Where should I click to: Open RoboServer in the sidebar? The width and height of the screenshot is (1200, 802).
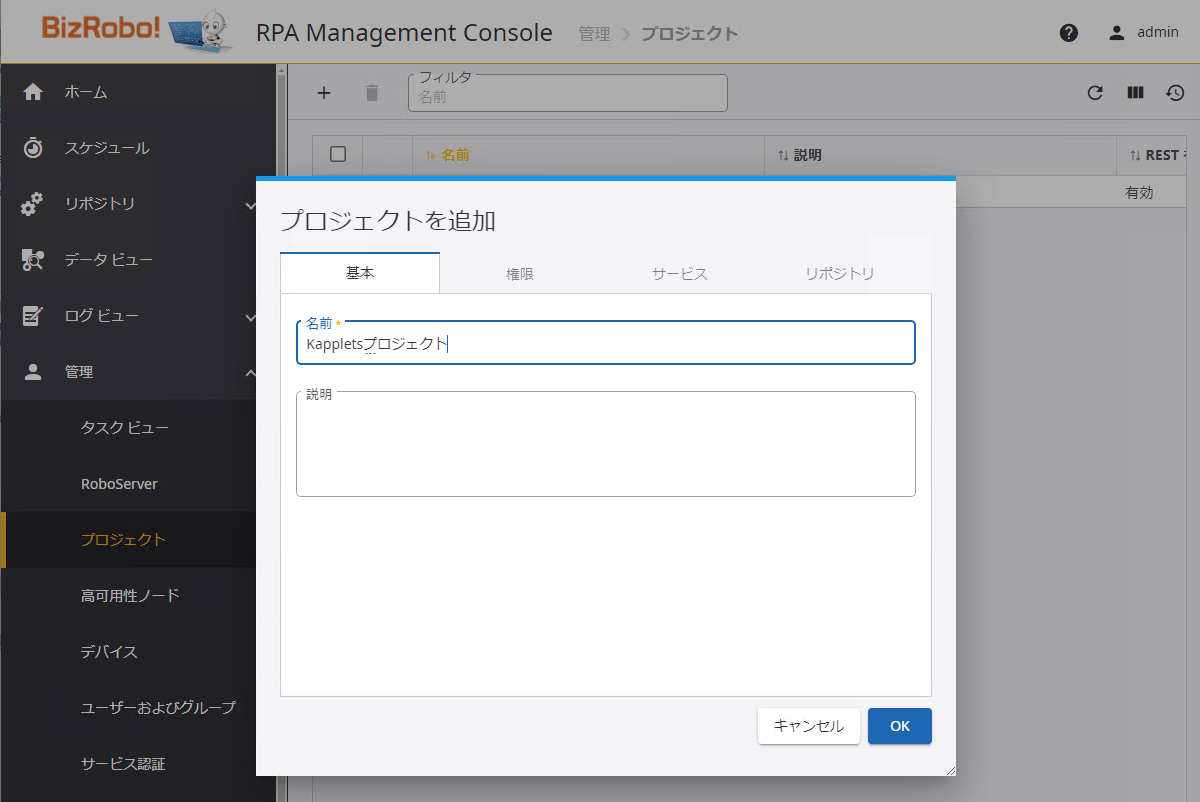pyautogui.click(x=119, y=484)
